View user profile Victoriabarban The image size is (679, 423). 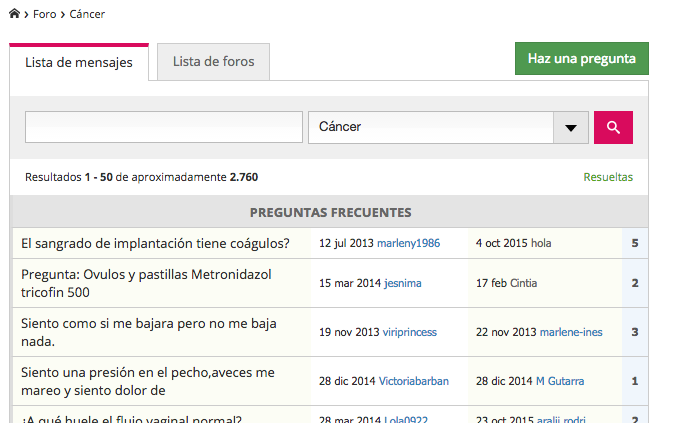414,381
